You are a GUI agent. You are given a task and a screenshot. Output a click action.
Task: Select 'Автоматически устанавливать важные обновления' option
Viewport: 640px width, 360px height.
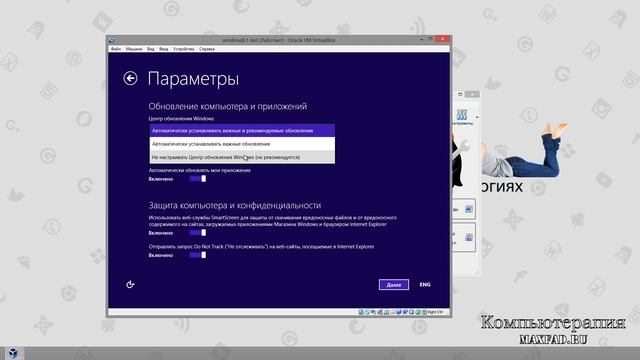coord(242,144)
